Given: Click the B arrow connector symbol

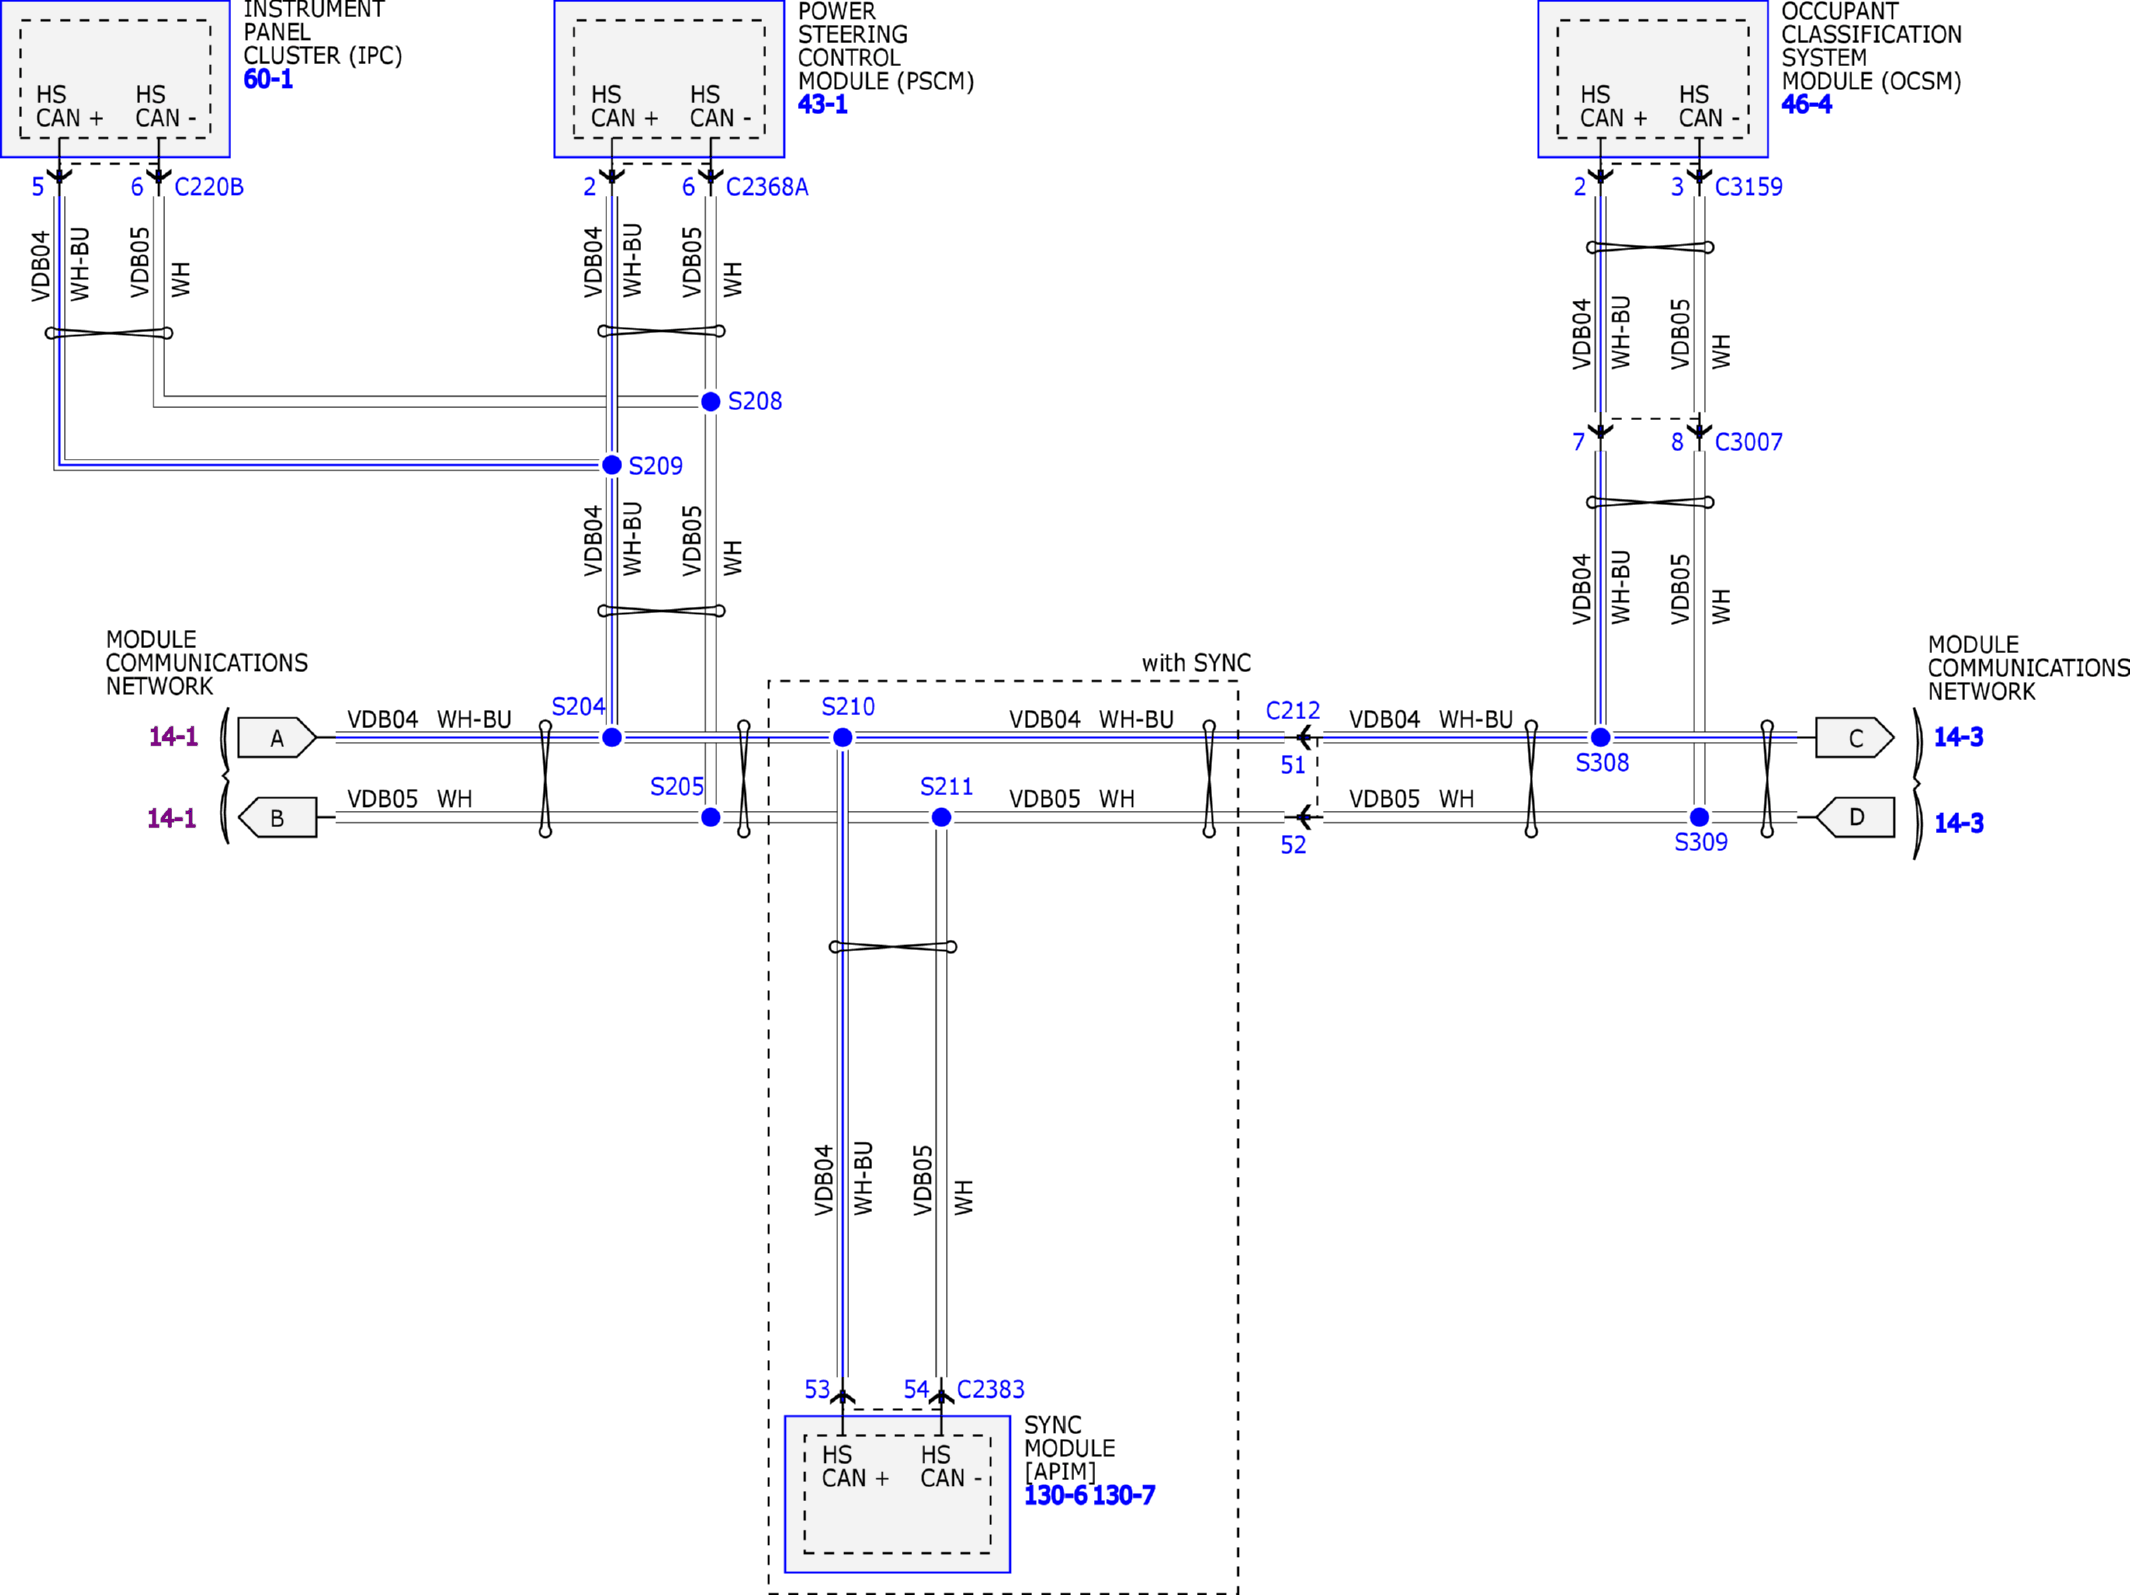Looking at the screenshot, I should point(277,818).
